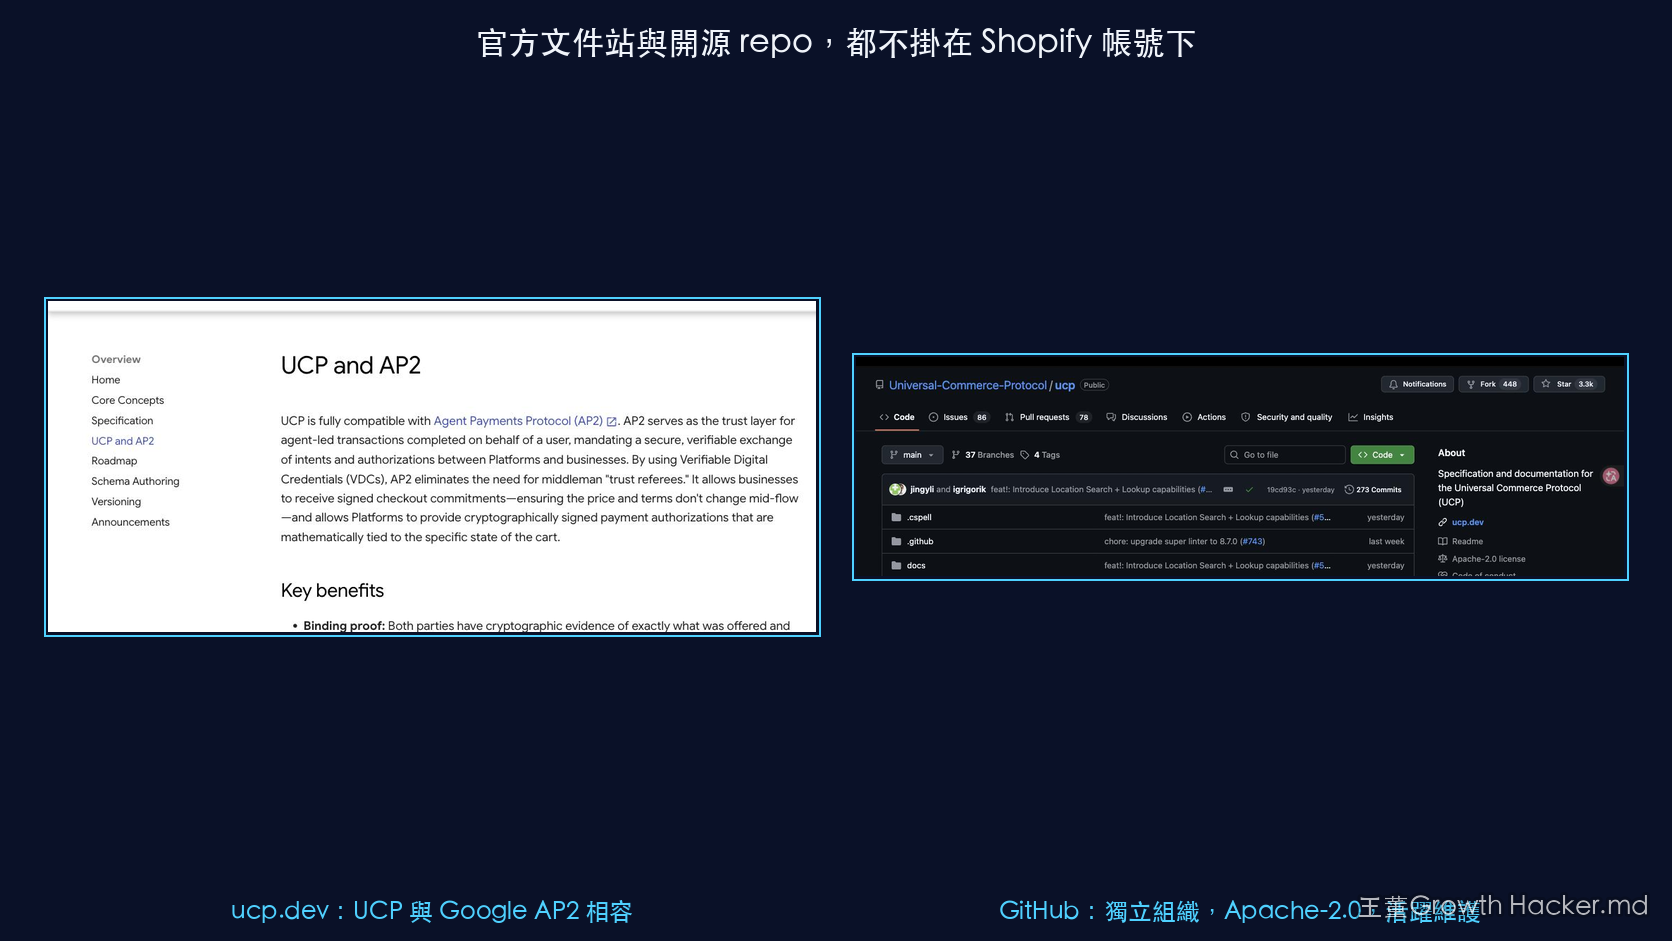Open Schema Authoring in docs sidebar

135,481
